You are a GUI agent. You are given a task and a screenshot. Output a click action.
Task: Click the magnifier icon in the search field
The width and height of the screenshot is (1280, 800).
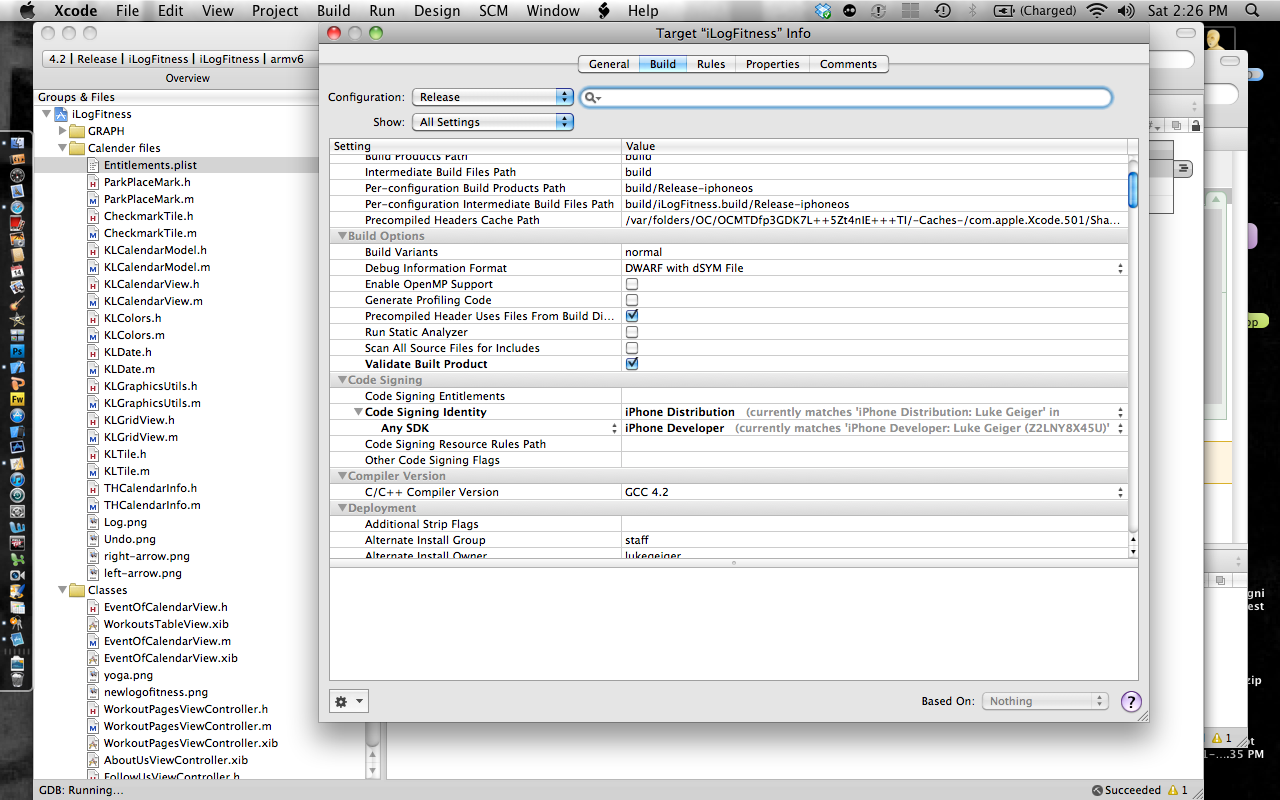(x=592, y=97)
